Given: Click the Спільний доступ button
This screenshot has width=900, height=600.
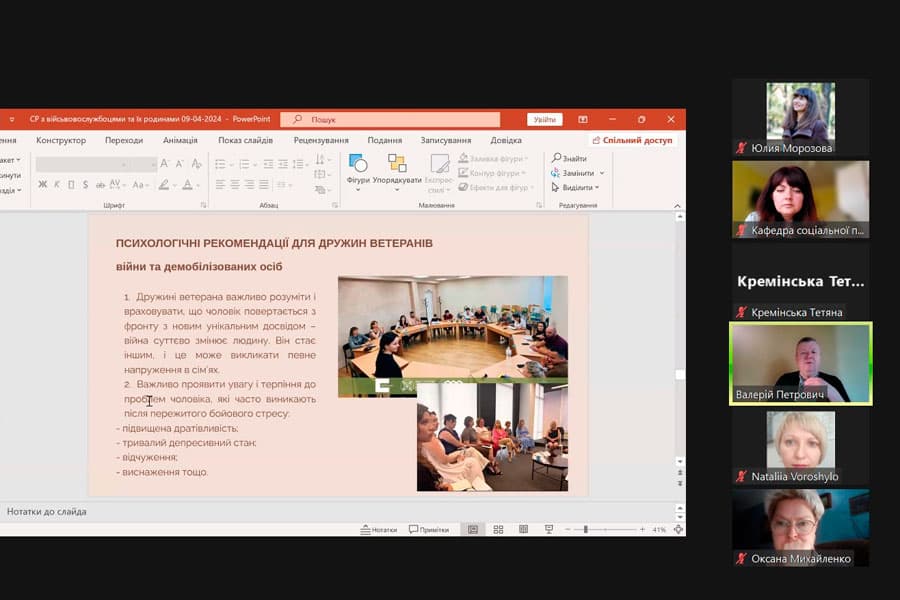Looking at the screenshot, I should [632, 140].
